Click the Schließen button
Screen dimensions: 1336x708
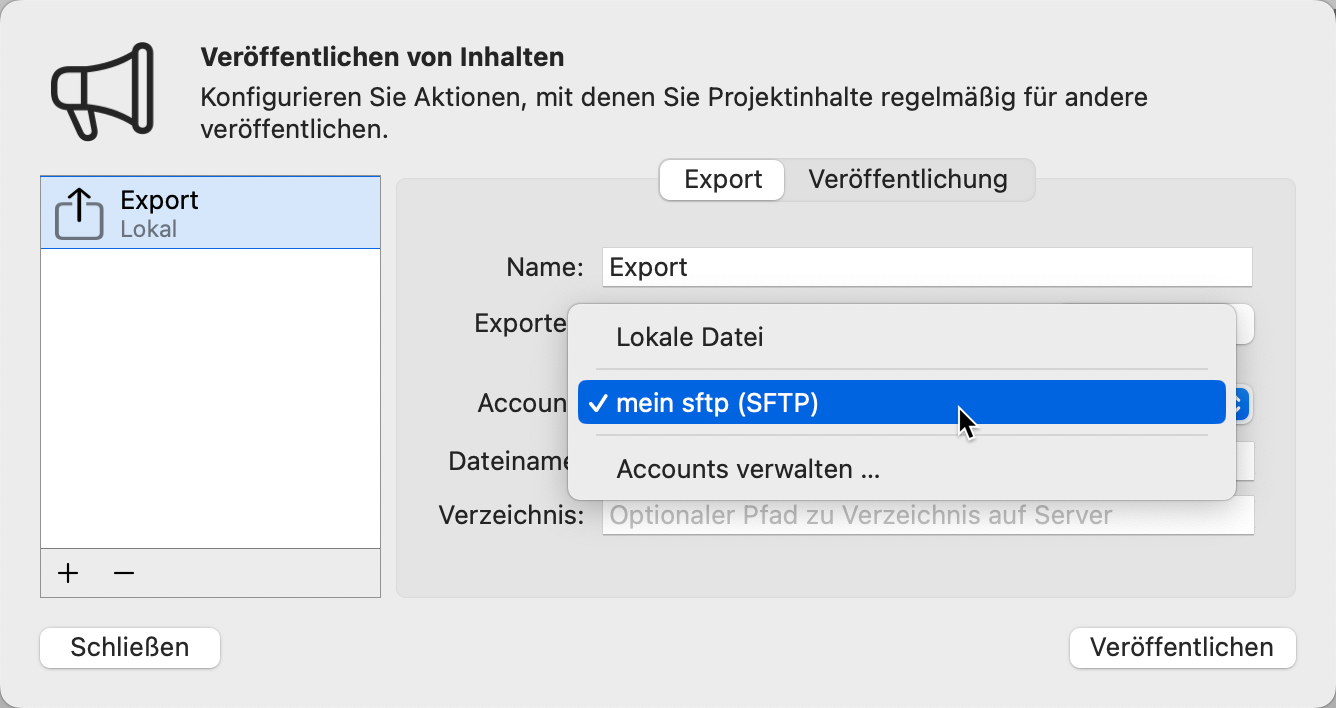(129, 647)
